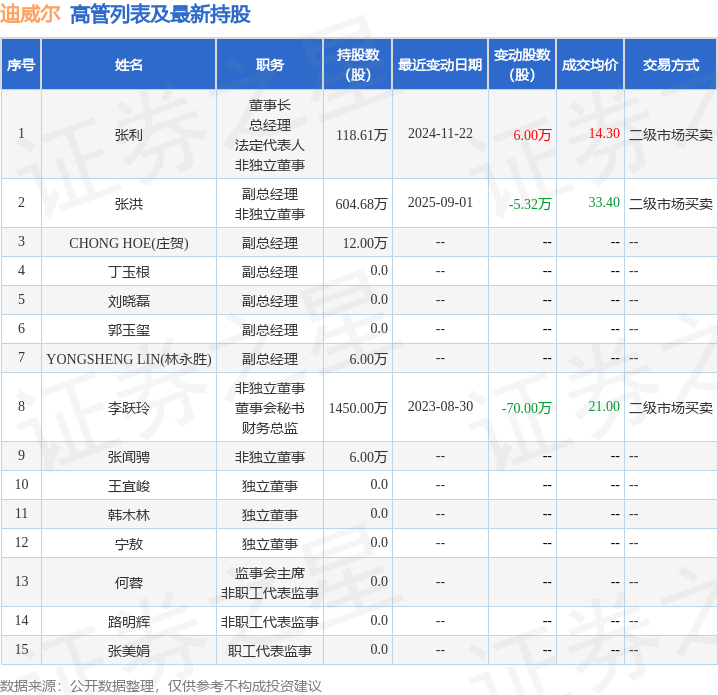This screenshot has width=718, height=695.
Task: Select the 职务 column header
Action: pyautogui.click(x=270, y=65)
